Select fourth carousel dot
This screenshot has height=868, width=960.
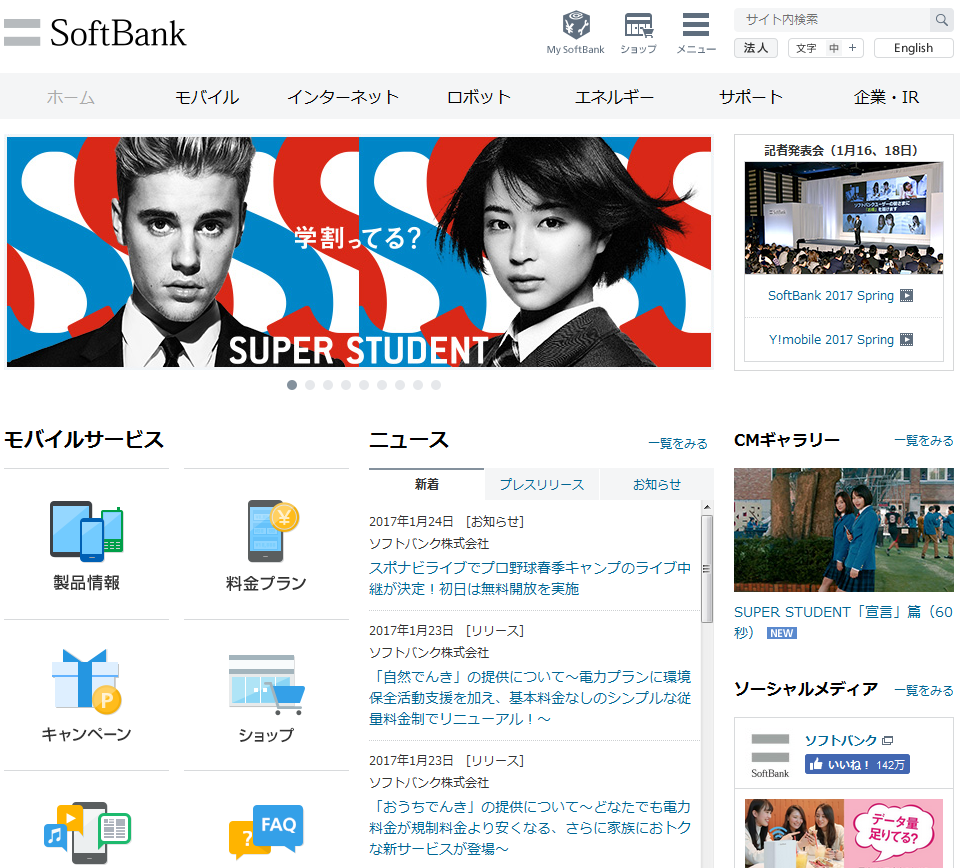tap(346, 385)
